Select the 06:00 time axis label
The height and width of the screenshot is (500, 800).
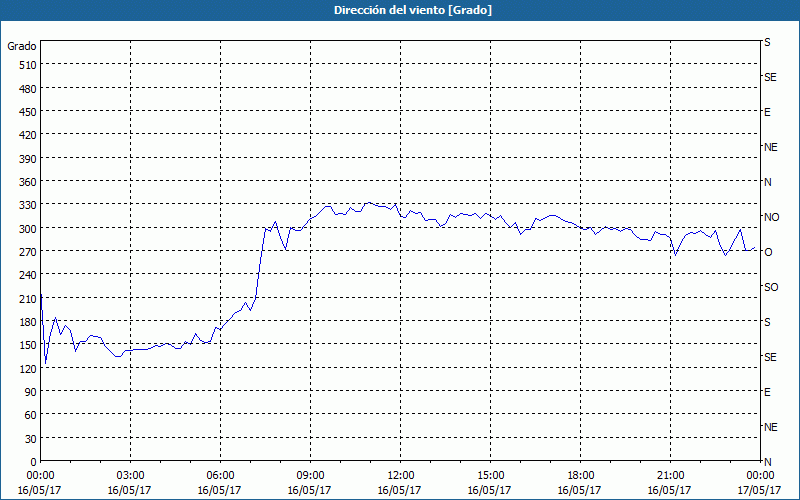coord(220,476)
